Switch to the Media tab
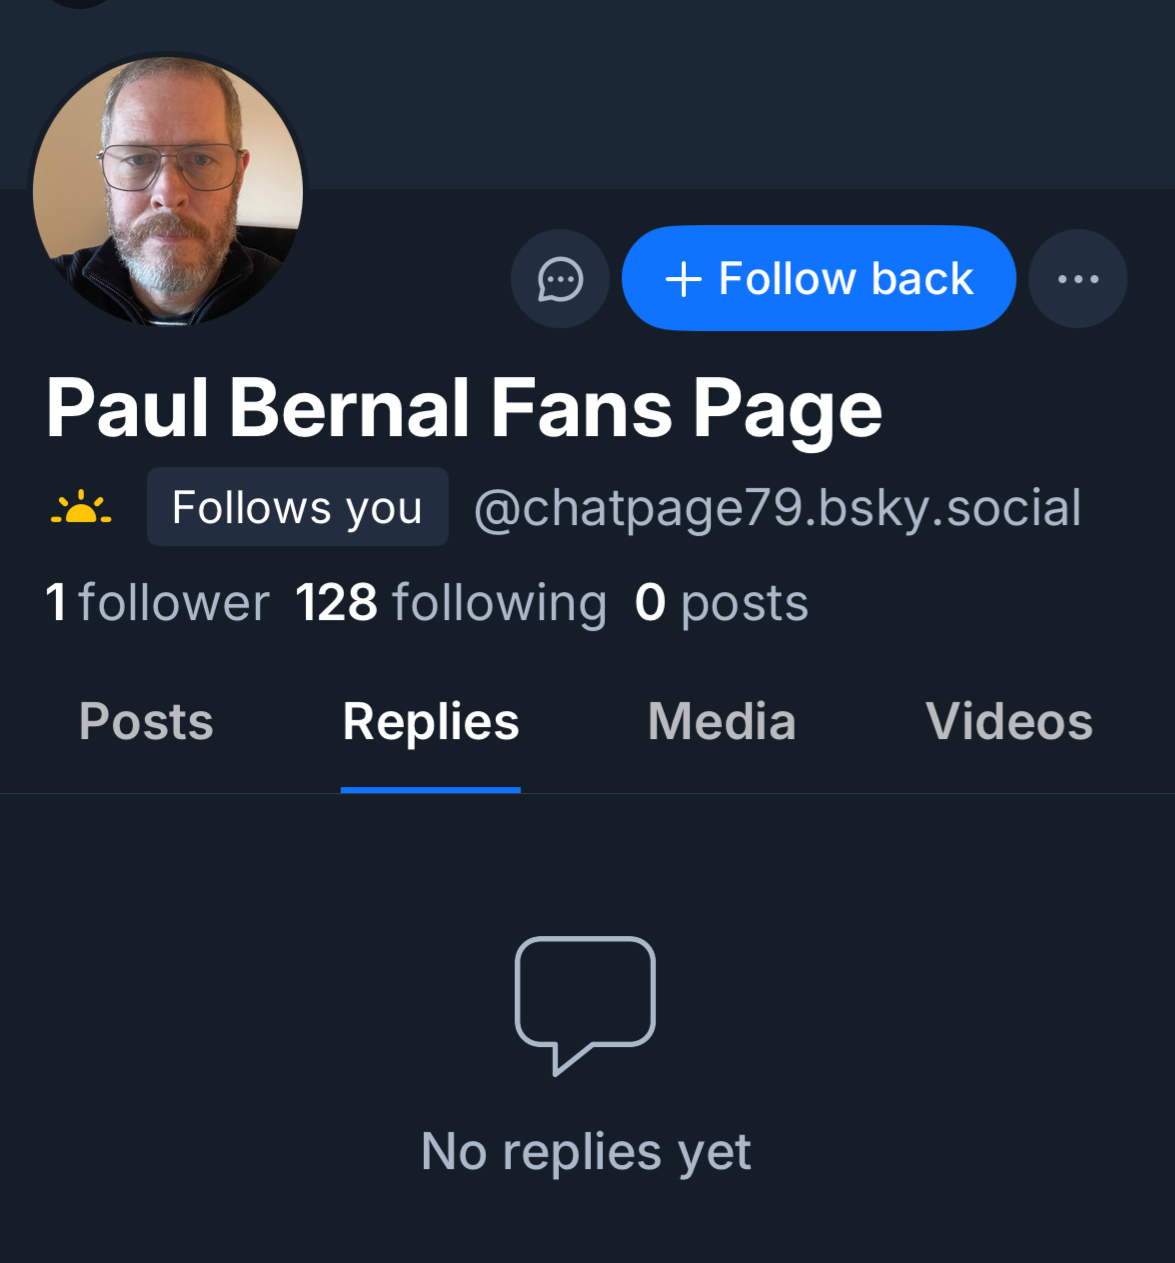Screen dimensions: 1175x1263 [x=721, y=722]
